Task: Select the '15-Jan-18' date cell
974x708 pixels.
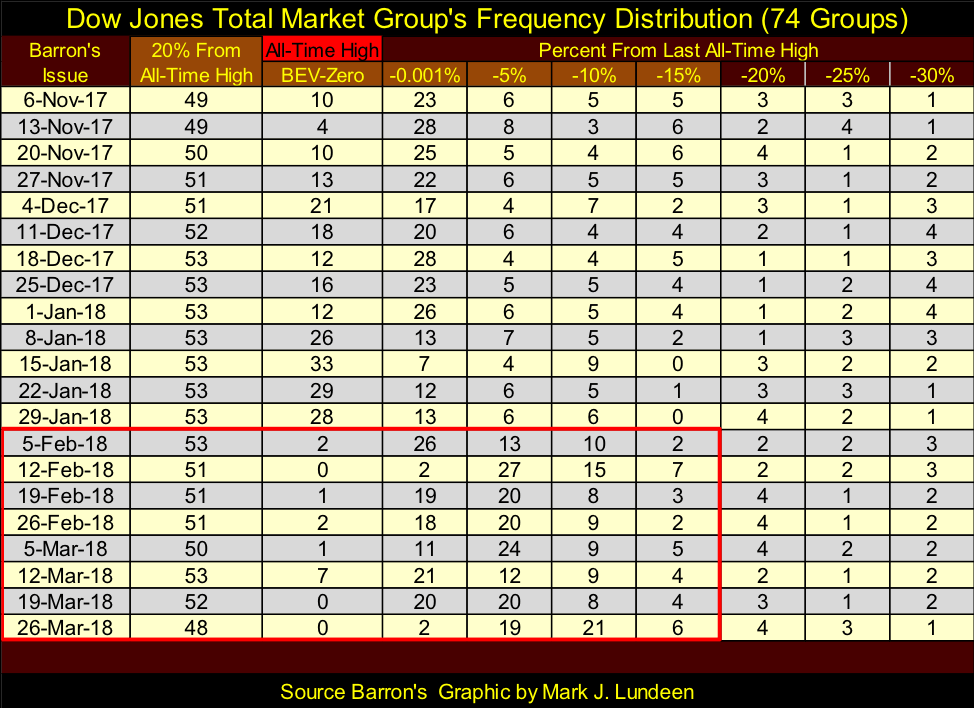Action: pyautogui.click(x=65, y=364)
